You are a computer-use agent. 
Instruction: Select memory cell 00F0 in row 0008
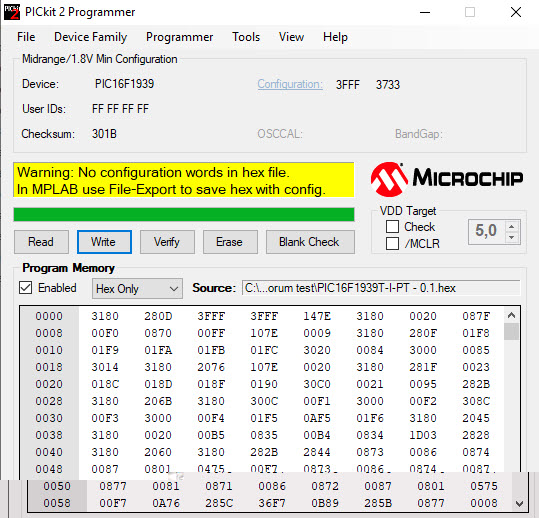[105, 333]
